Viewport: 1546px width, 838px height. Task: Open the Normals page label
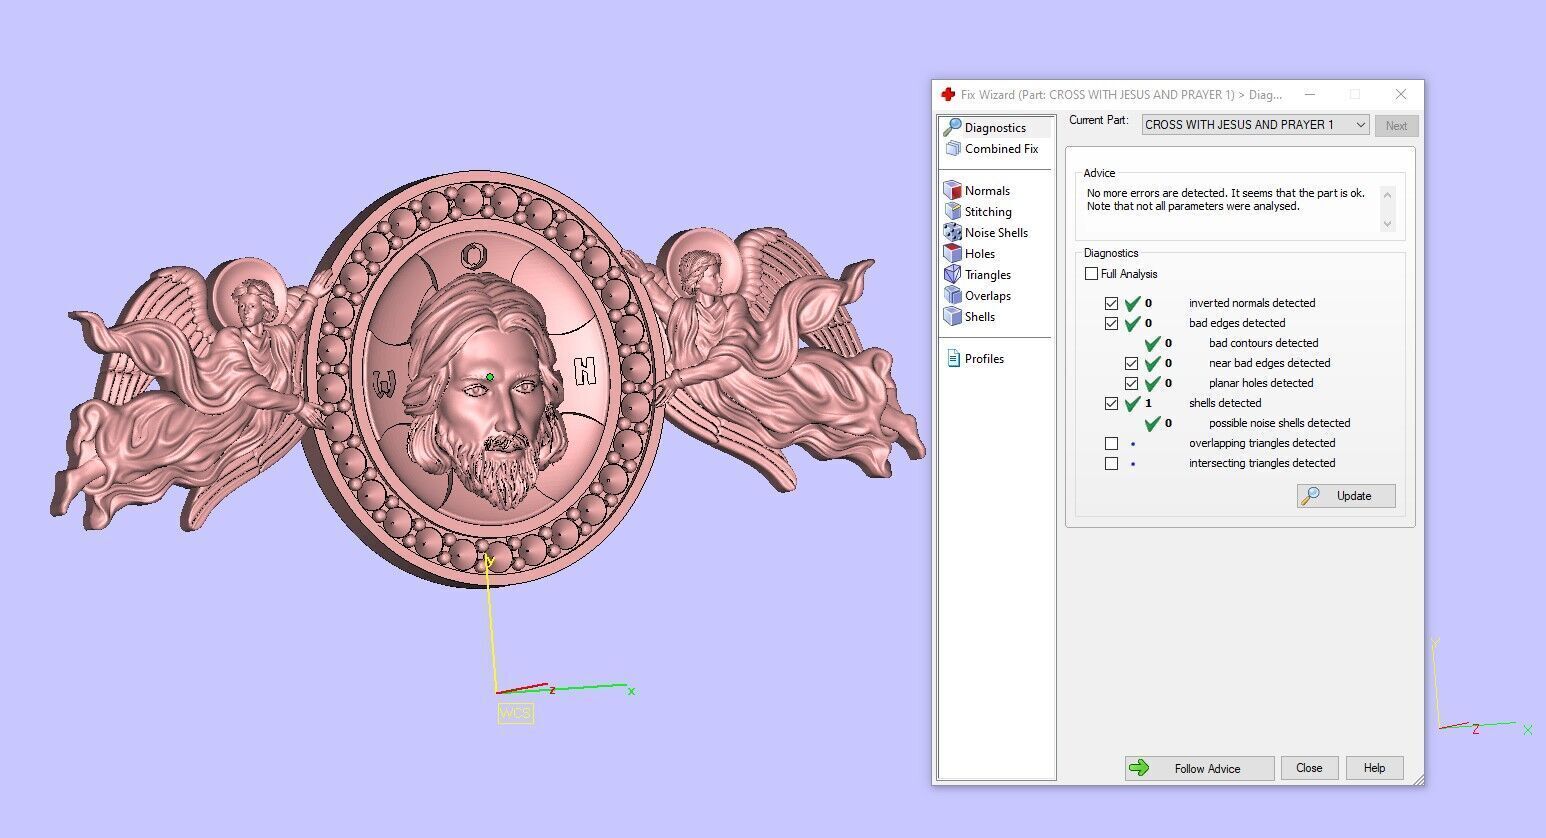(987, 191)
